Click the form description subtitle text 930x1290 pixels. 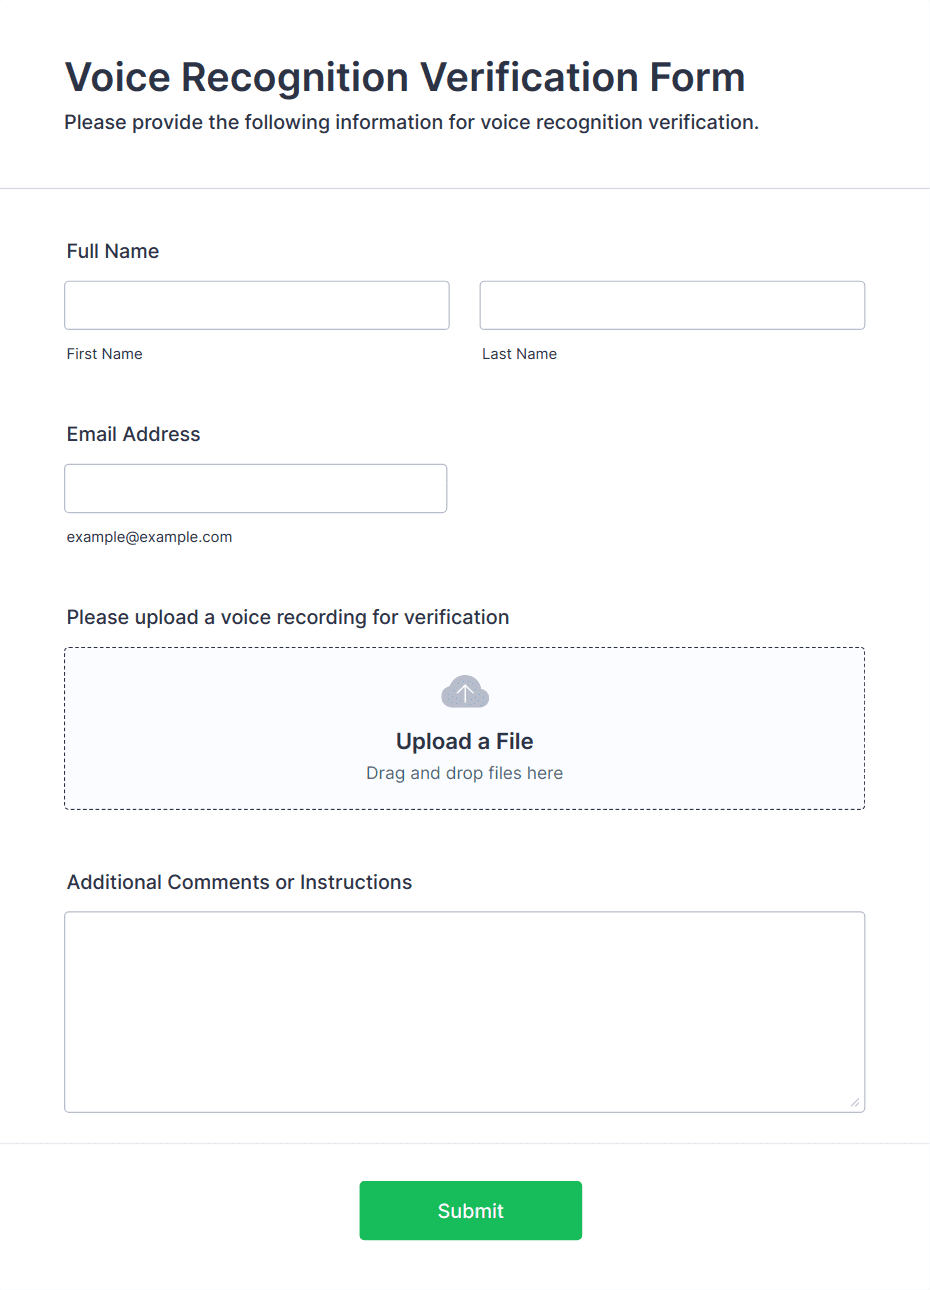412,122
